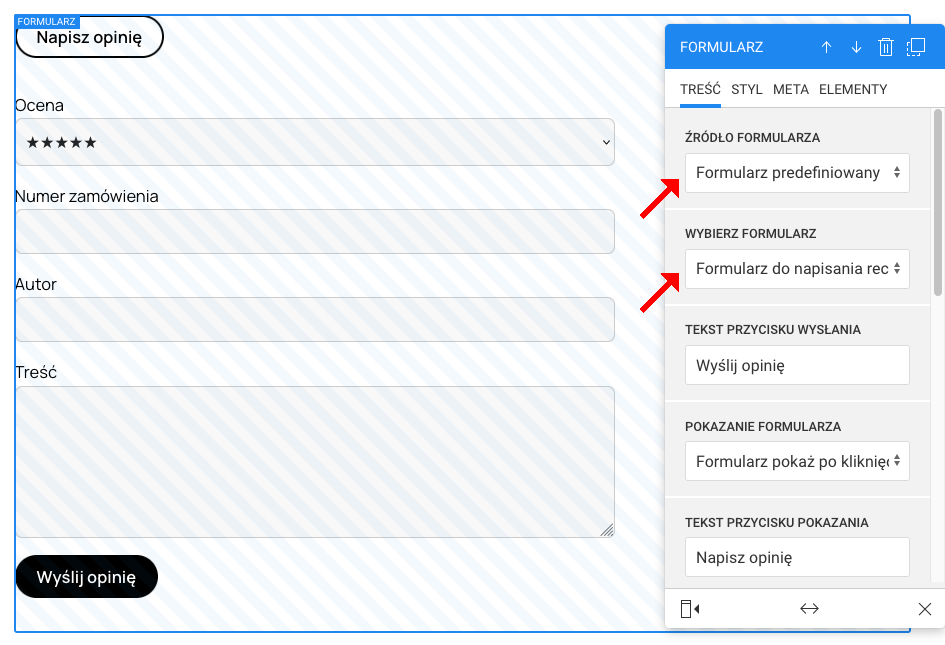The image size is (945, 645).
Task: Click the Napisz opinię button
Action: 89,37
